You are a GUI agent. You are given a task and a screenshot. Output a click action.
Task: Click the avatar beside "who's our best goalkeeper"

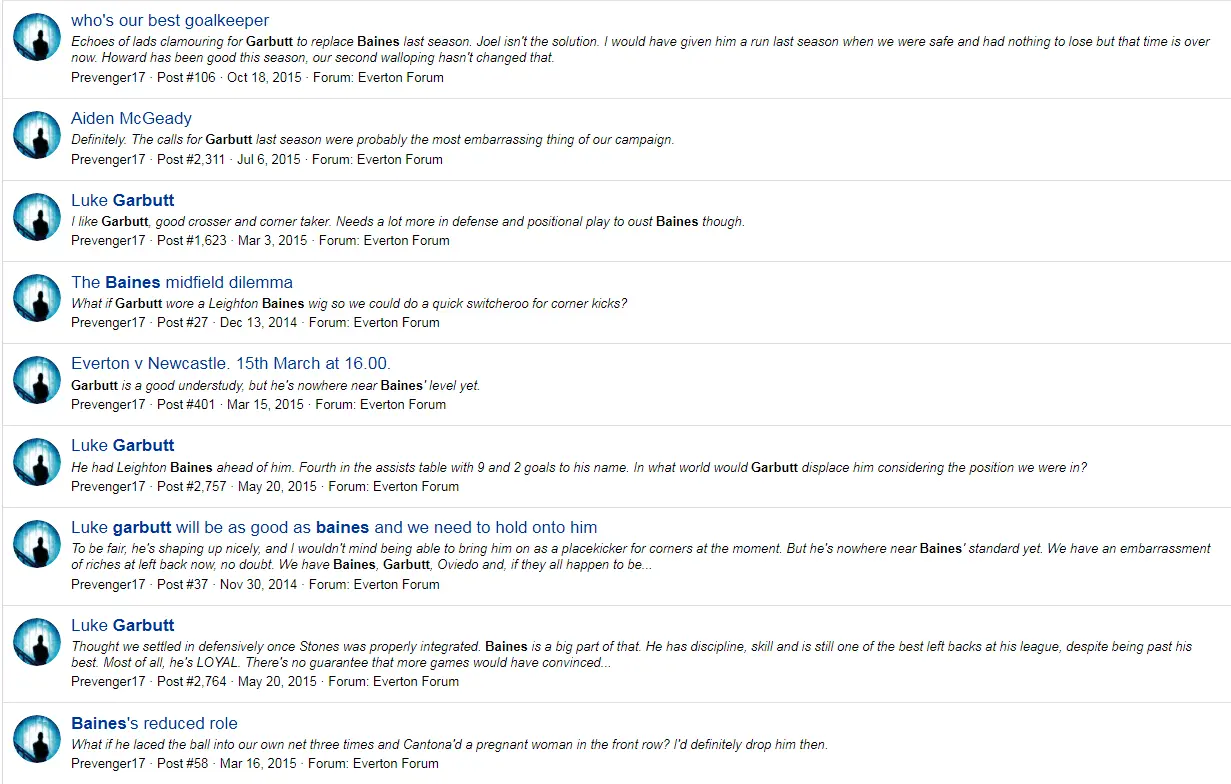[37, 39]
